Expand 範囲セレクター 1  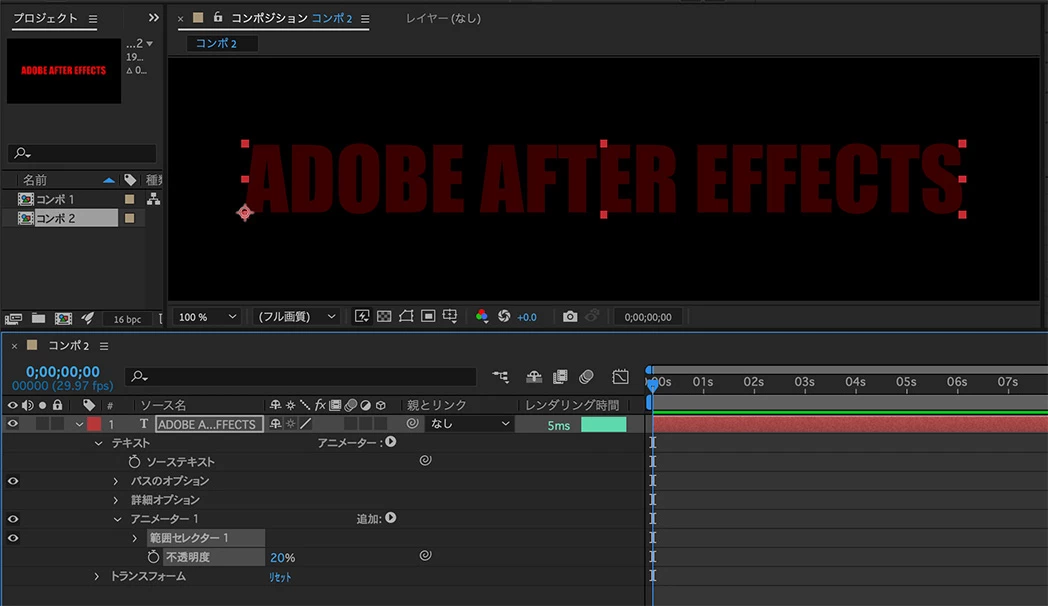(135, 538)
